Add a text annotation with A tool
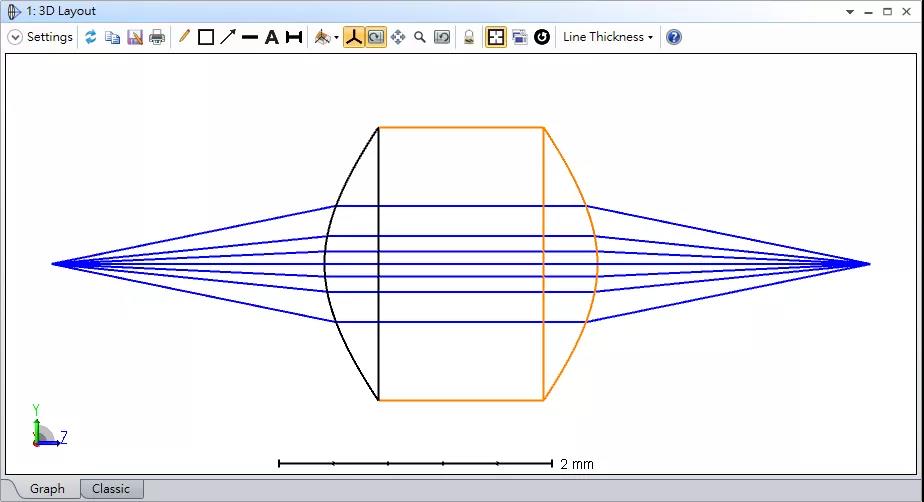This screenshot has height=502, width=924. [272, 37]
